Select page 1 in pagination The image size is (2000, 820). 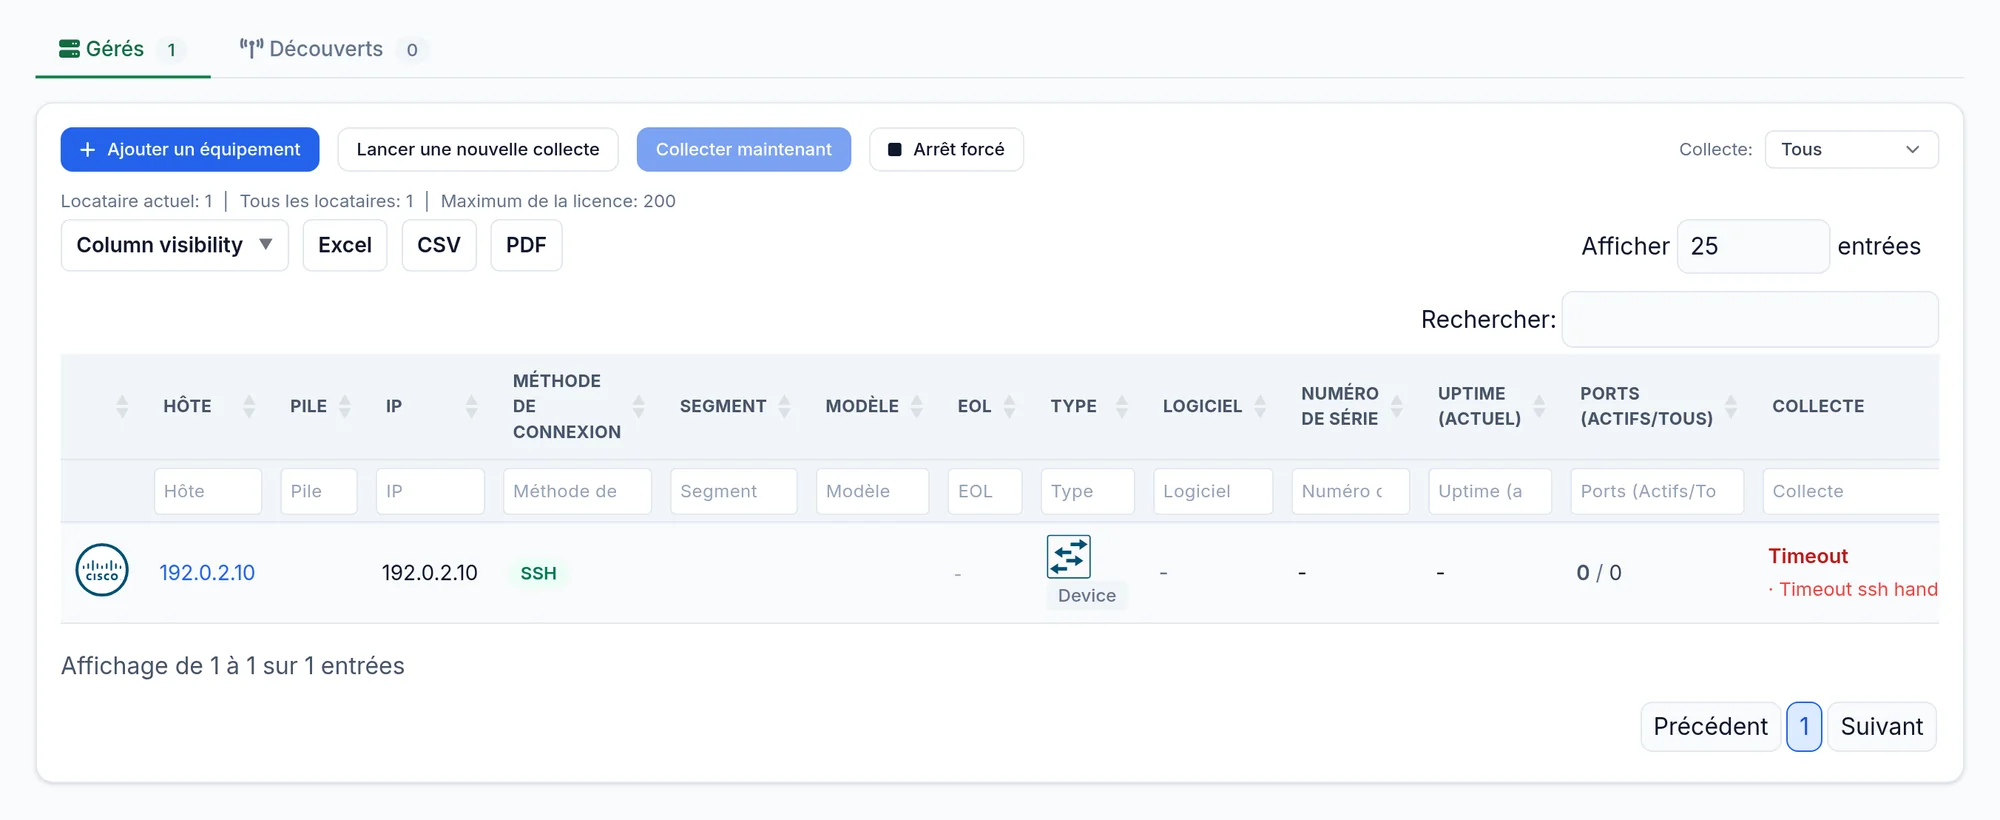[x=1804, y=726]
